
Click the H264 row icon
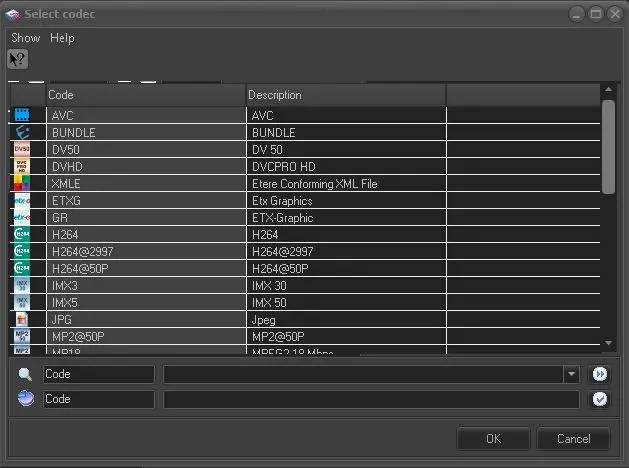[x=22, y=234]
